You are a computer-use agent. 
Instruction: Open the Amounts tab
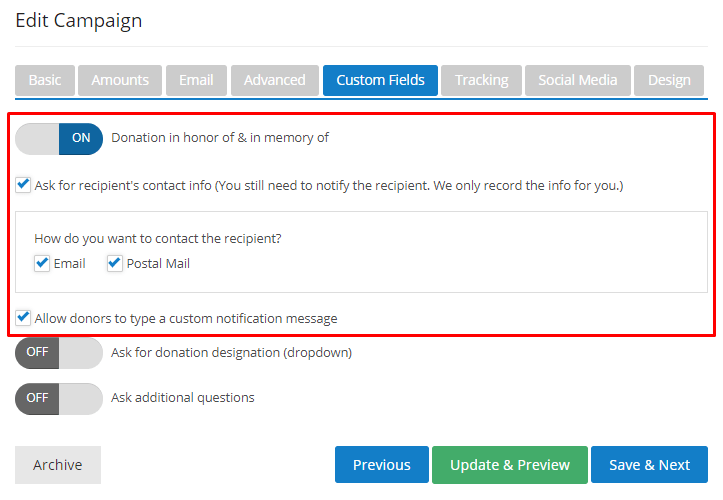(x=120, y=81)
